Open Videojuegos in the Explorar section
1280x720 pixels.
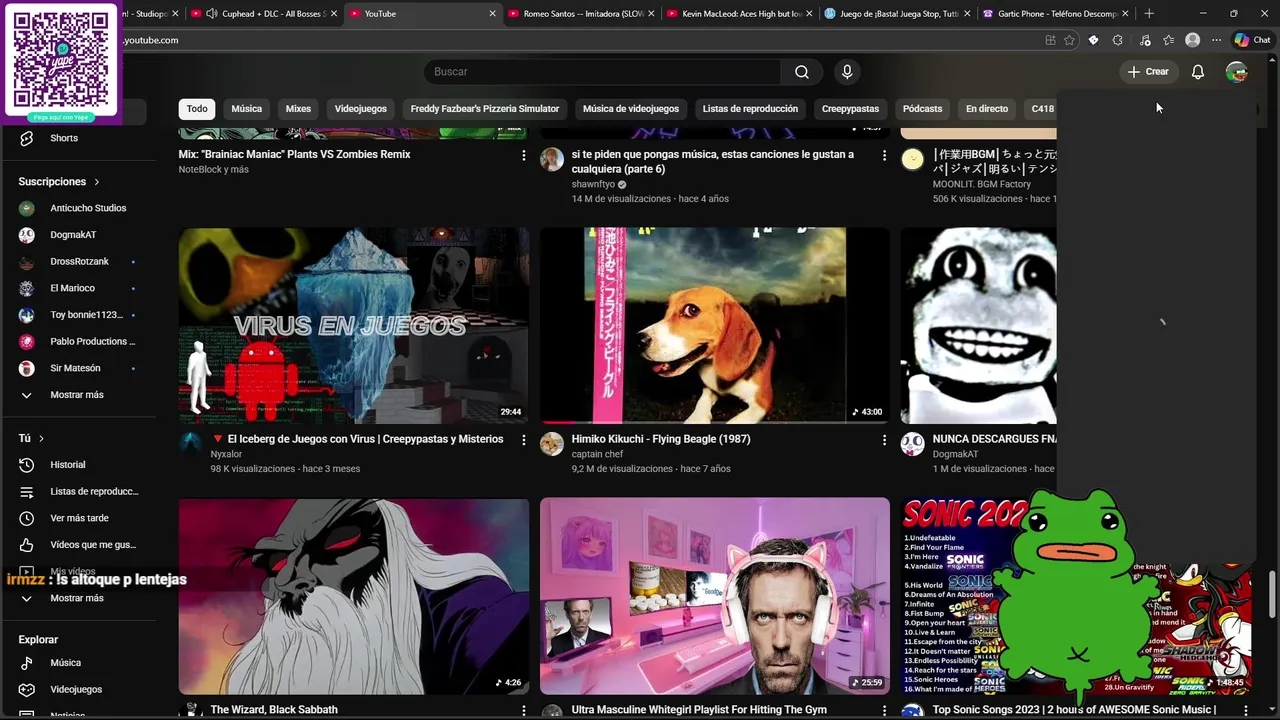78,690
